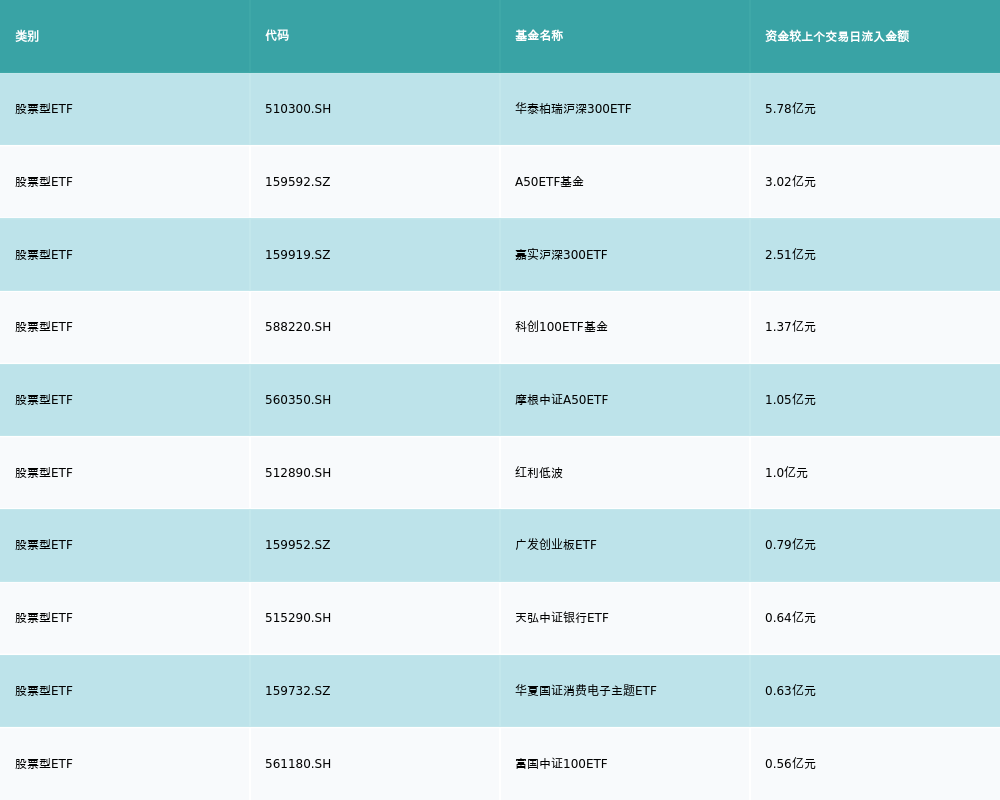Click 股票型ETF in the 512890.SH row
The image size is (1000, 800).
[44, 473]
